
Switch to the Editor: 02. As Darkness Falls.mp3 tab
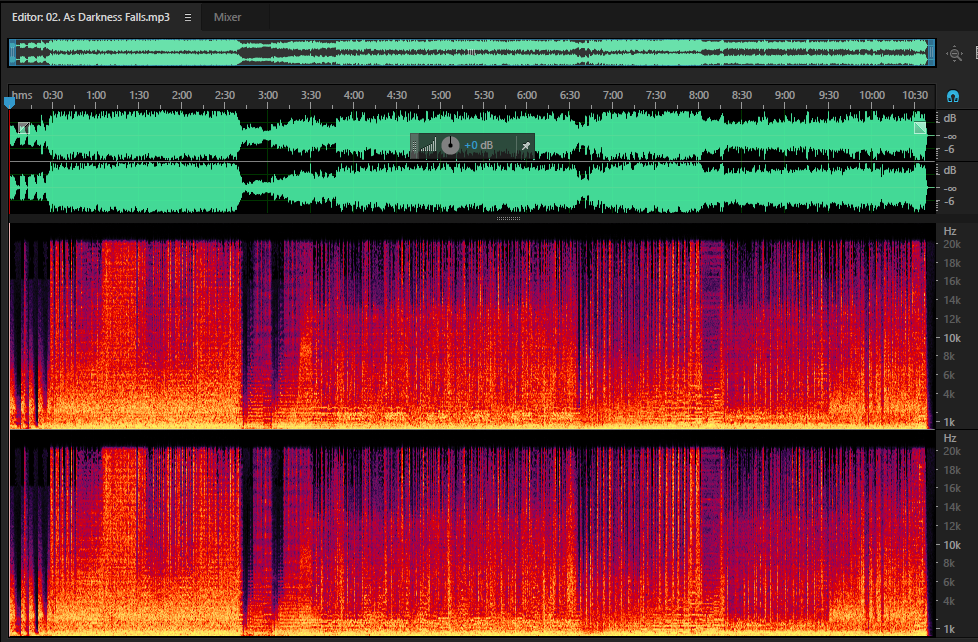pyautogui.click(x=91, y=17)
